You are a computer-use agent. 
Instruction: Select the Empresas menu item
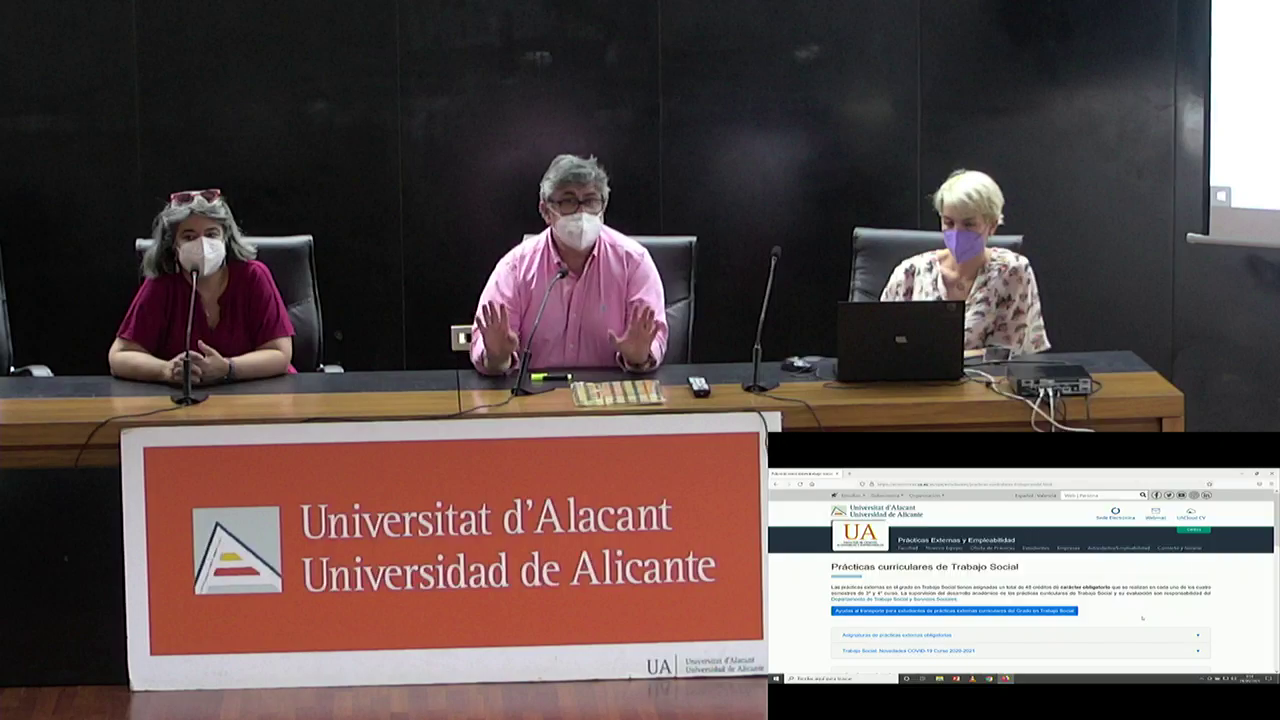(x=1067, y=548)
